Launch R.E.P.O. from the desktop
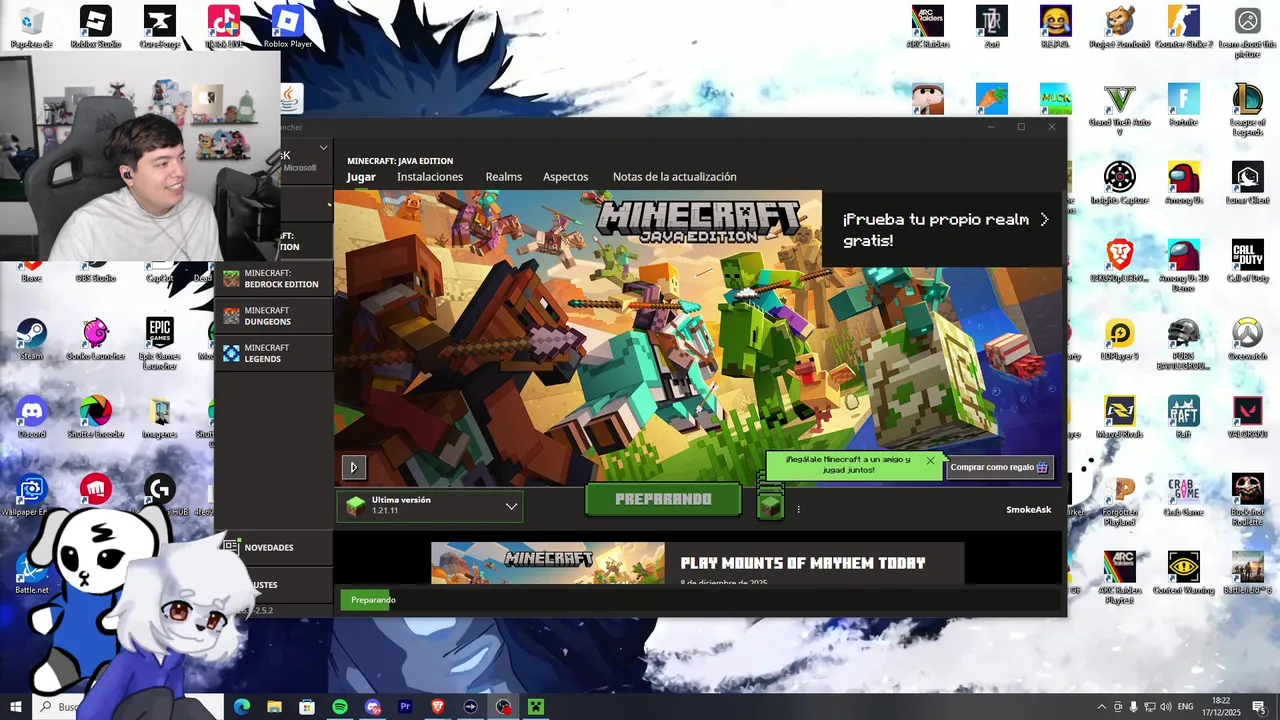 [1056, 27]
